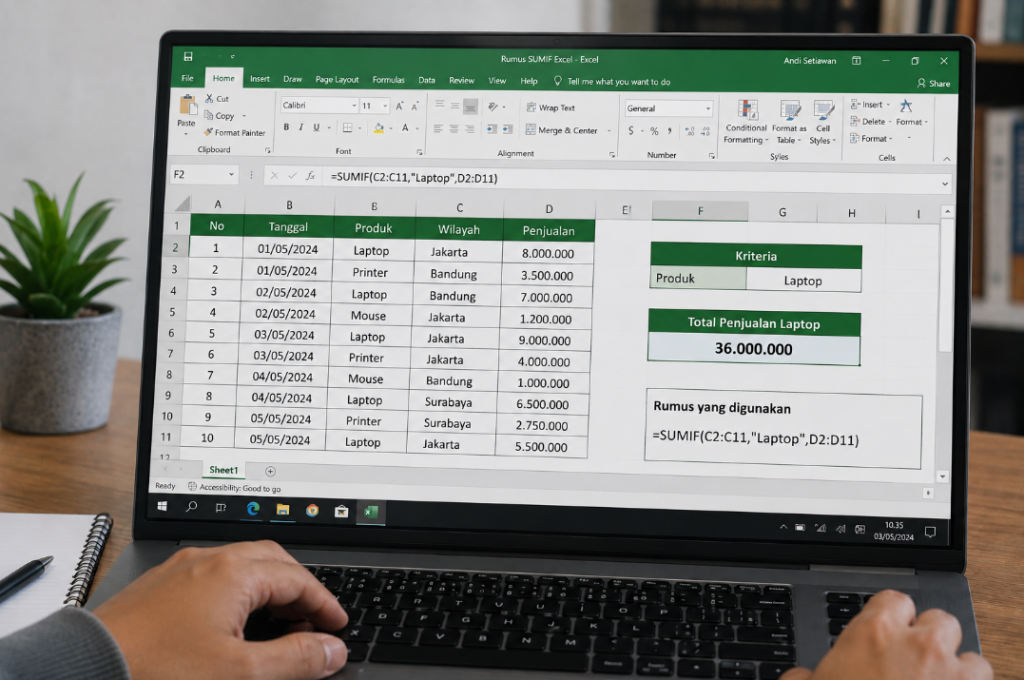Screen dimensions: 1024x680
Task: Click the Select All corner triangle
Action: [x=182, y=203]
